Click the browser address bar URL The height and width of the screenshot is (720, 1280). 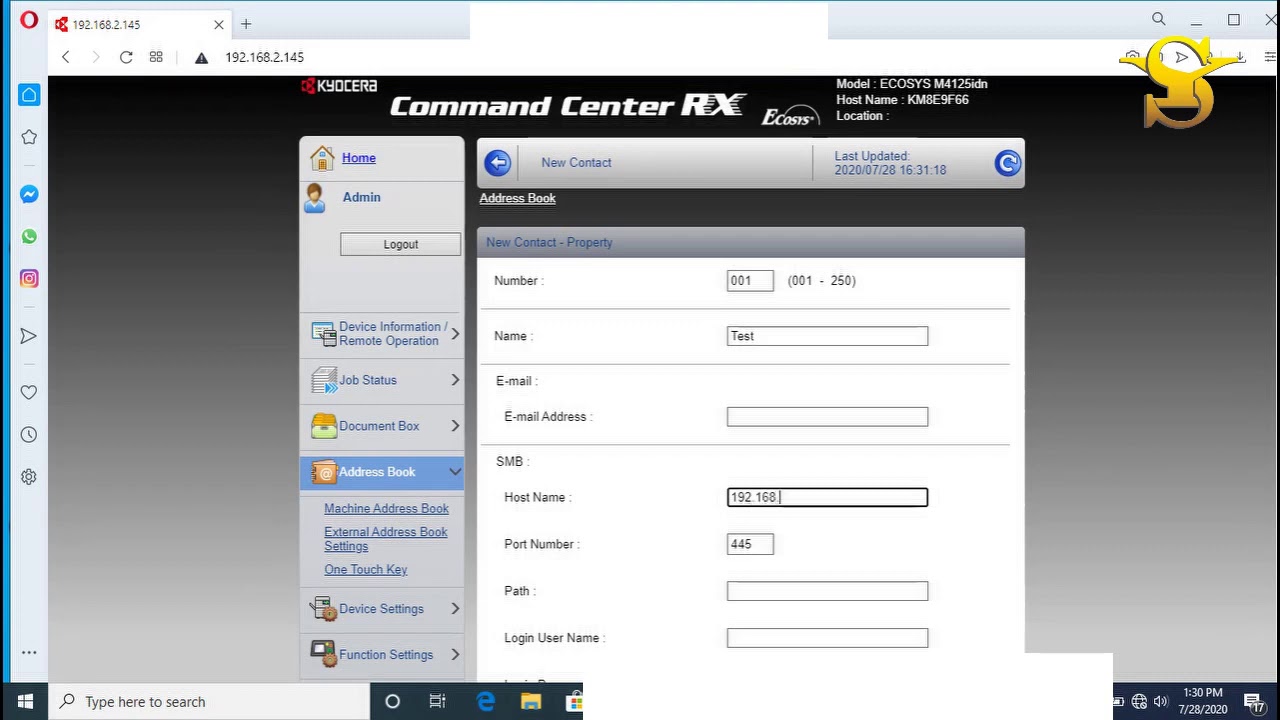(264, 58)
